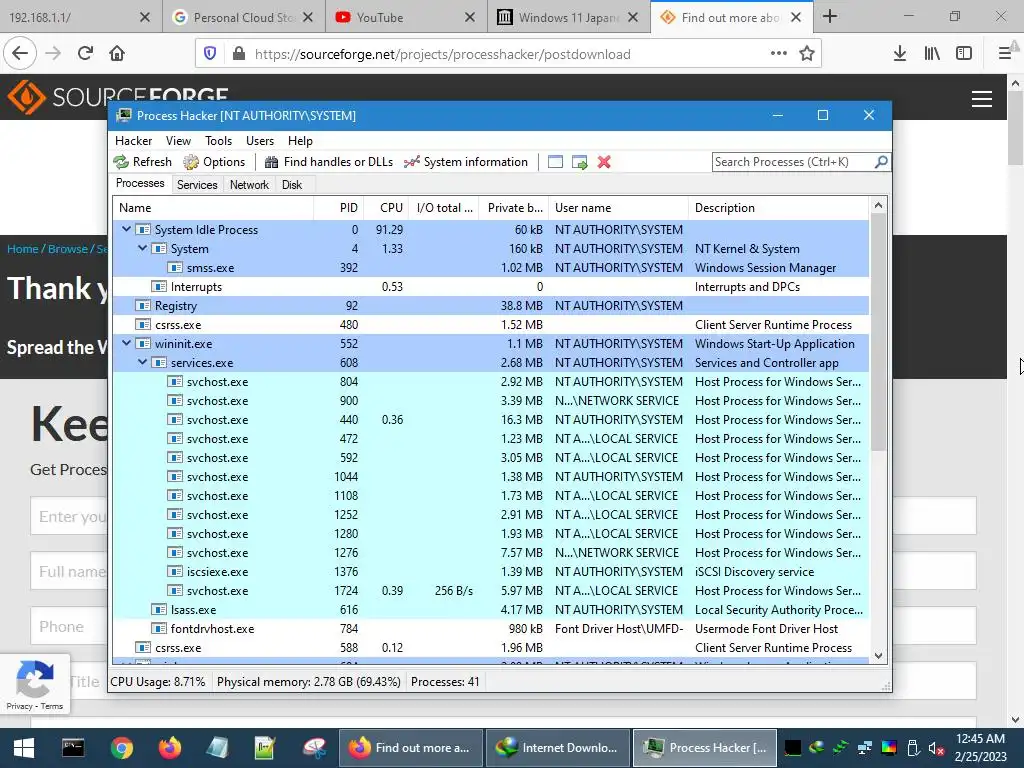Viewport: 1024px width, 768px height.
Task: Click the red X terminate icon
Action: click(604, 162)
